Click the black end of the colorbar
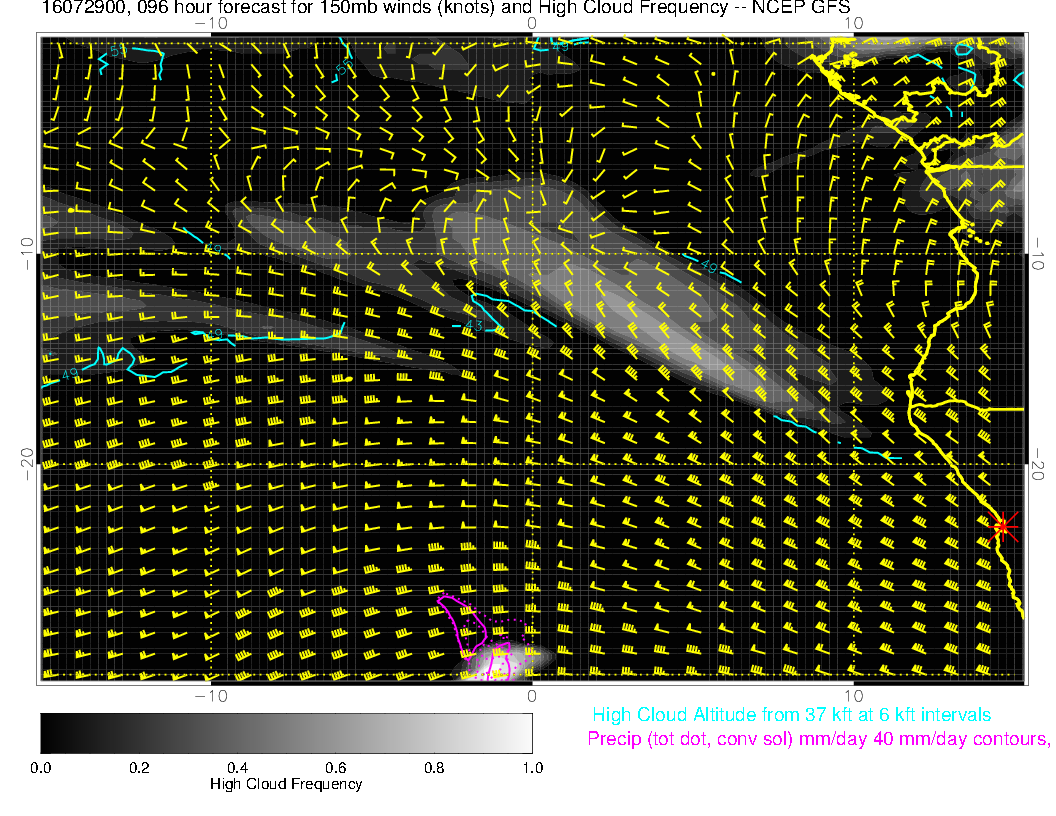1056x816 pixels. 46,732
